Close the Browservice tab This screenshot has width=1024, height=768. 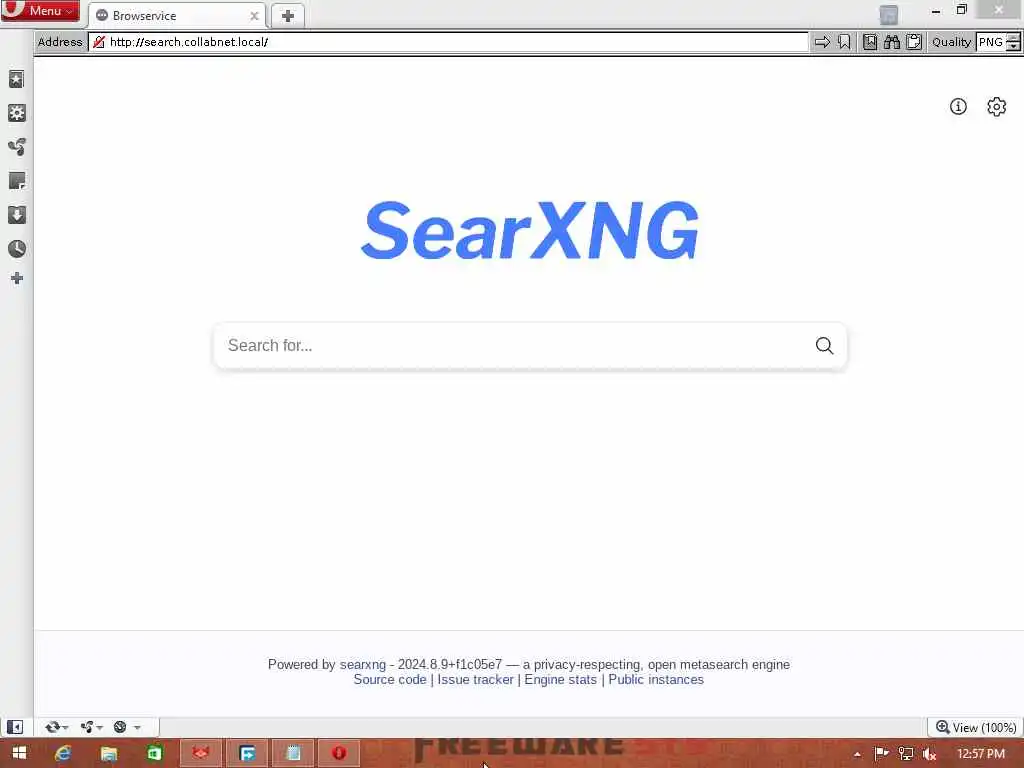[254, 16]
